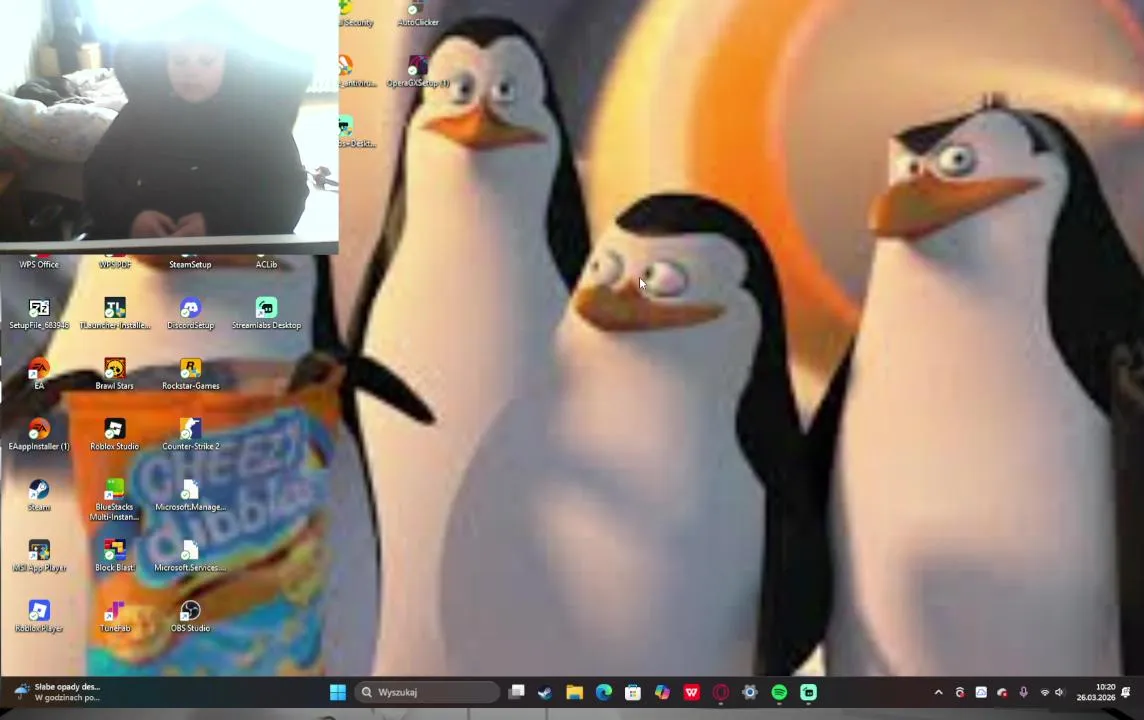
Task: Open the Wi-Fi network tray icon
Action: [x=1045, y=692]
